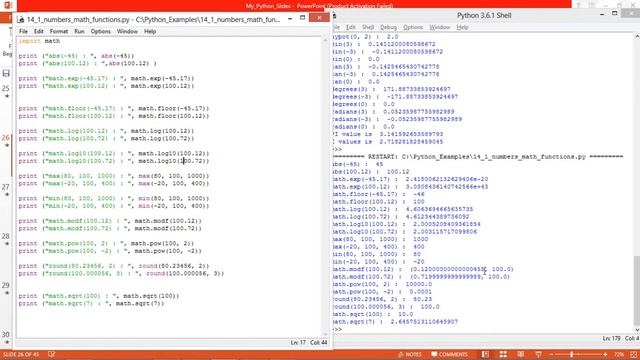Image resolution: width=640 pixels, height=360 pixels.
Task: Switch to Slide Sorter view icon
Action: point(503,354)
